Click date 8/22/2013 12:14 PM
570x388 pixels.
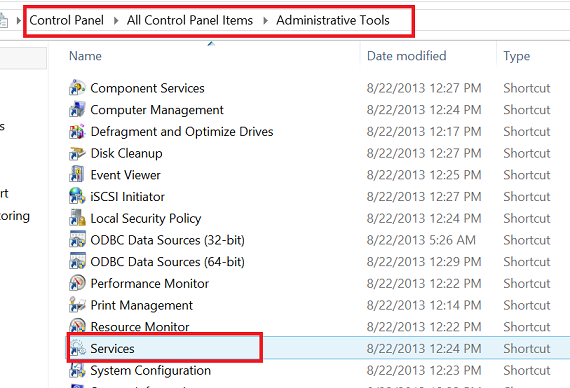[x=424, y=305]
